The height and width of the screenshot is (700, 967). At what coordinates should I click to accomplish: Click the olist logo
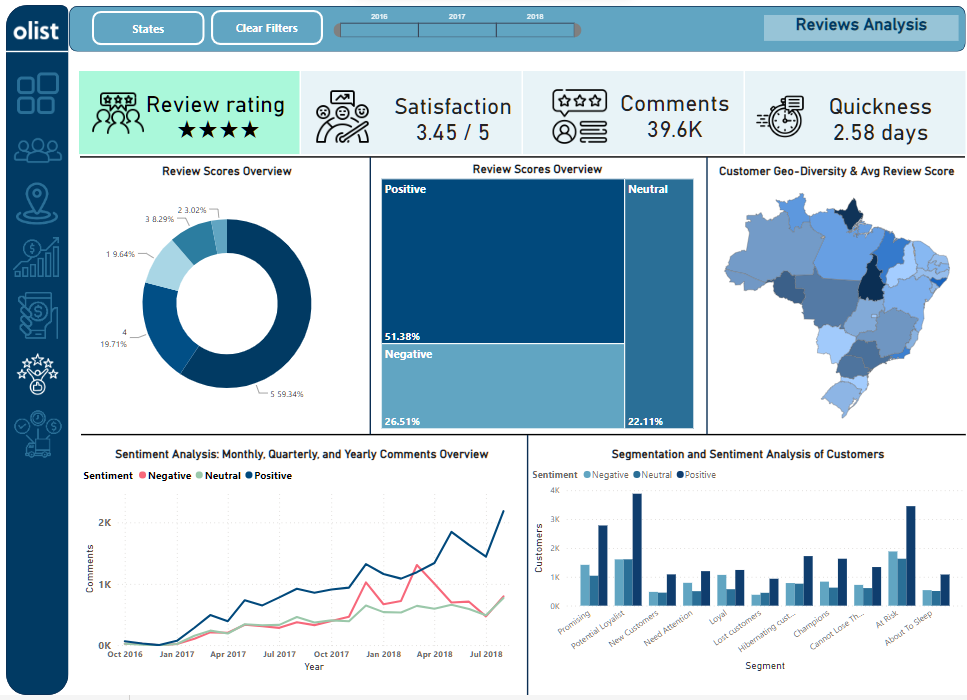36,30
